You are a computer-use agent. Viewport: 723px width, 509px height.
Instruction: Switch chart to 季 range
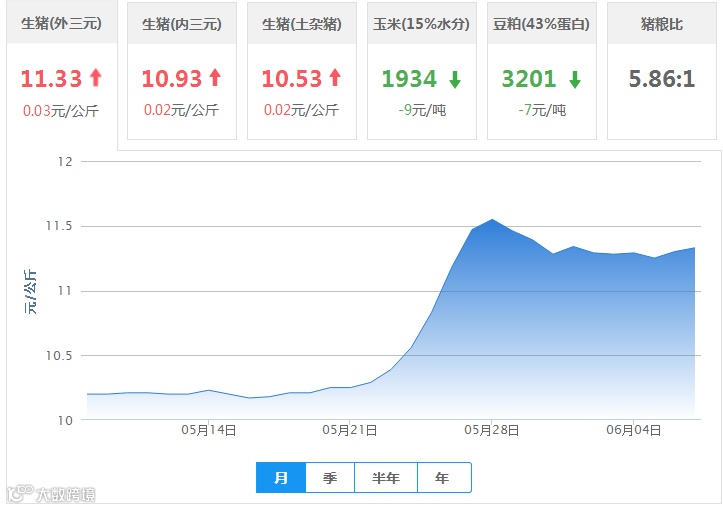(330, 478)
